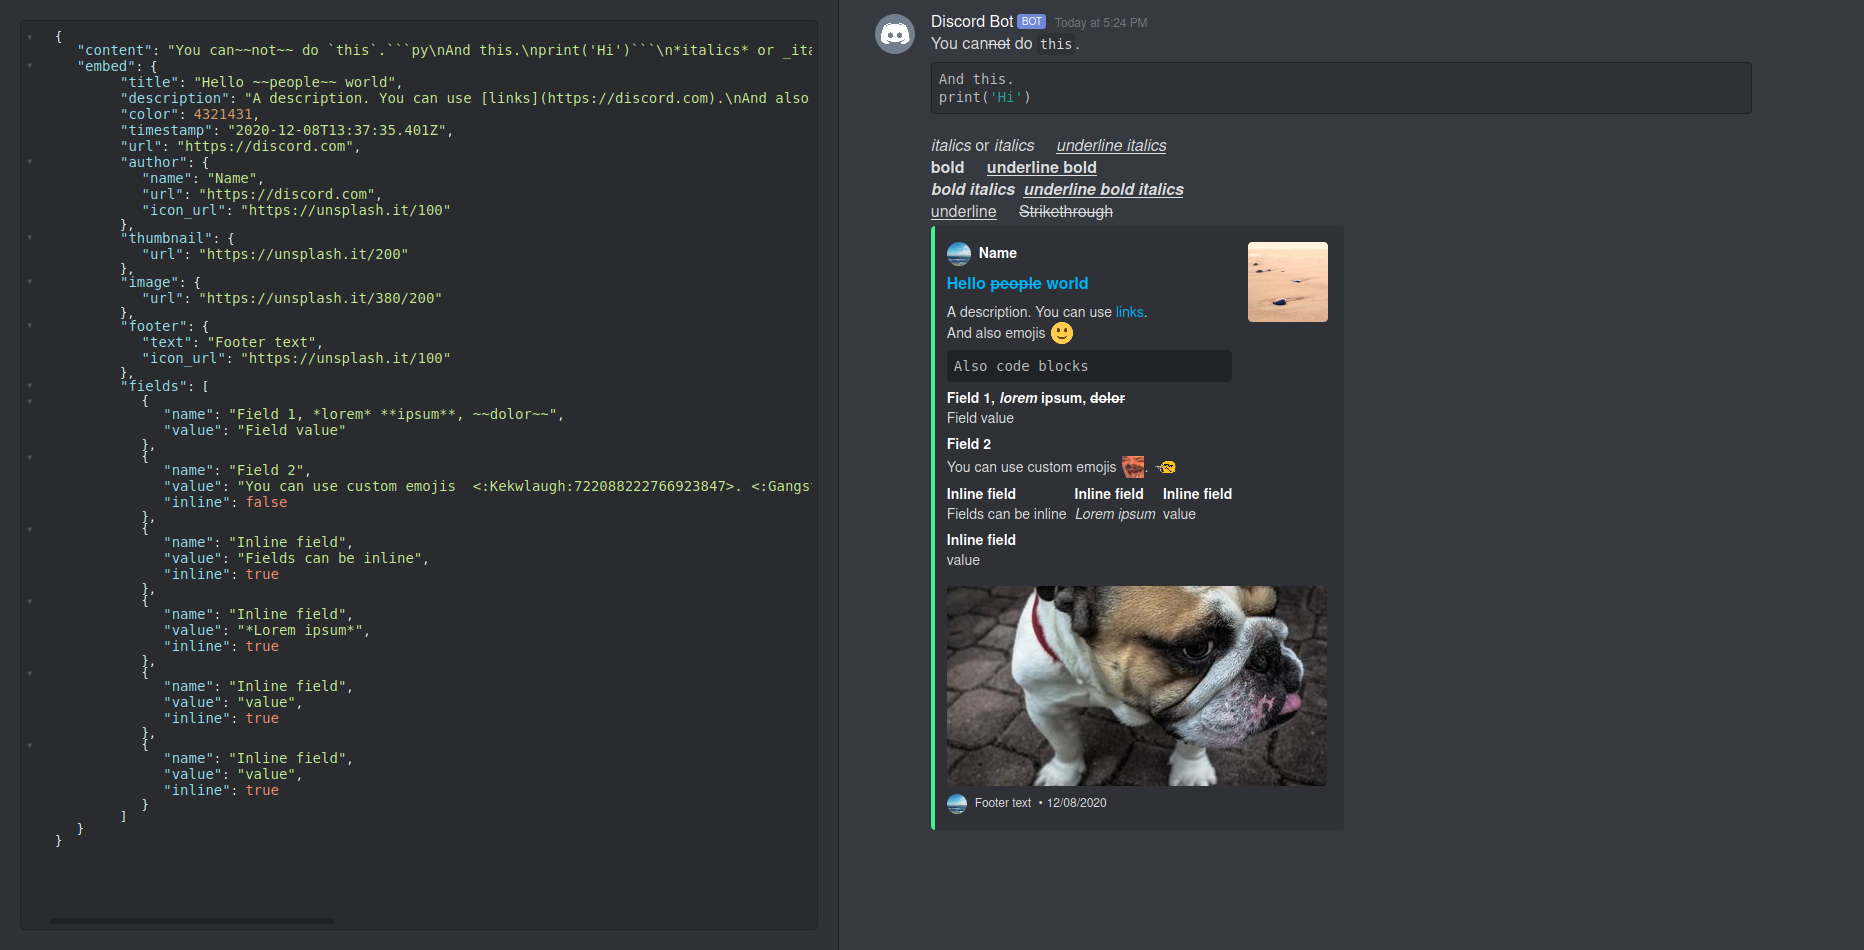The image size is (1864, 950).
Task: Click the "underline bold" preview text
Action: (1042, 168)
